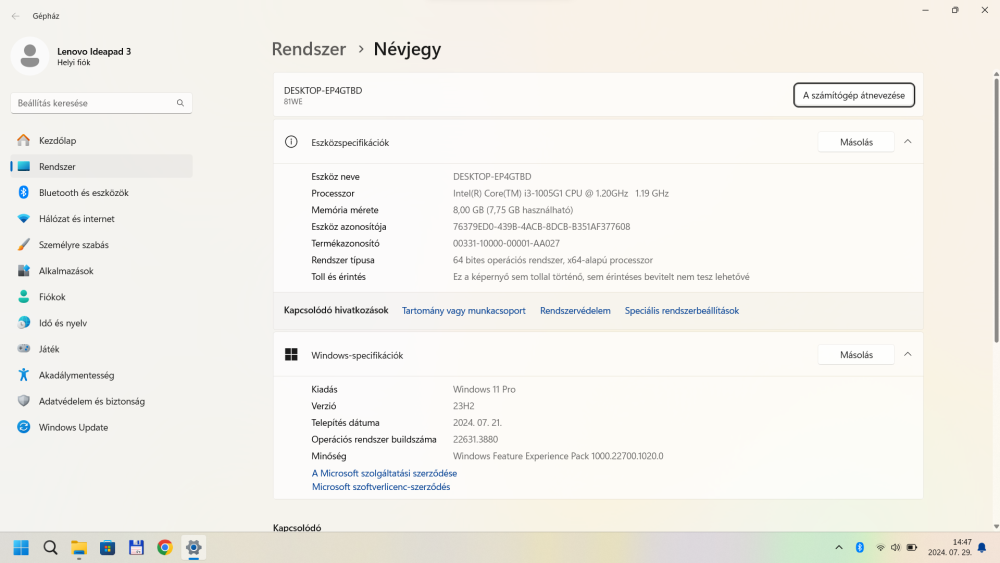Click the Hálózat és internet wifi icon

(23, 219)
